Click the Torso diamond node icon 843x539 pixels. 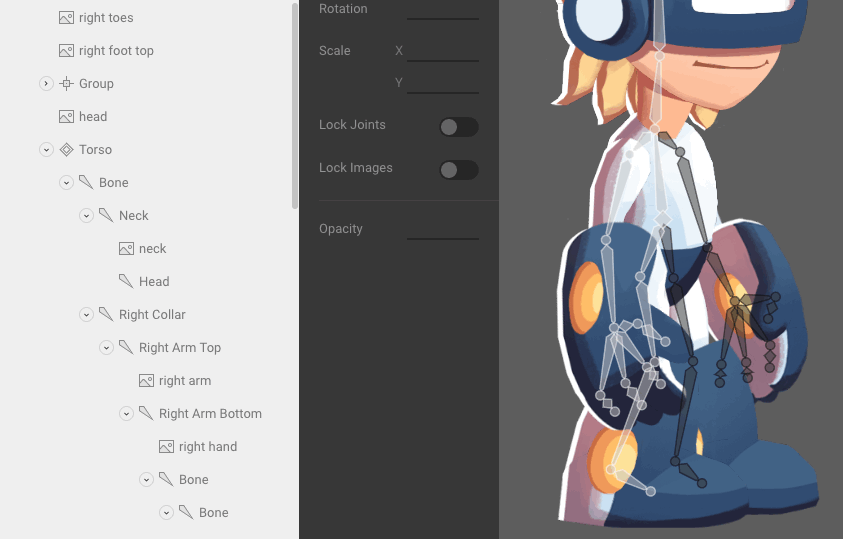pos(66,149)
